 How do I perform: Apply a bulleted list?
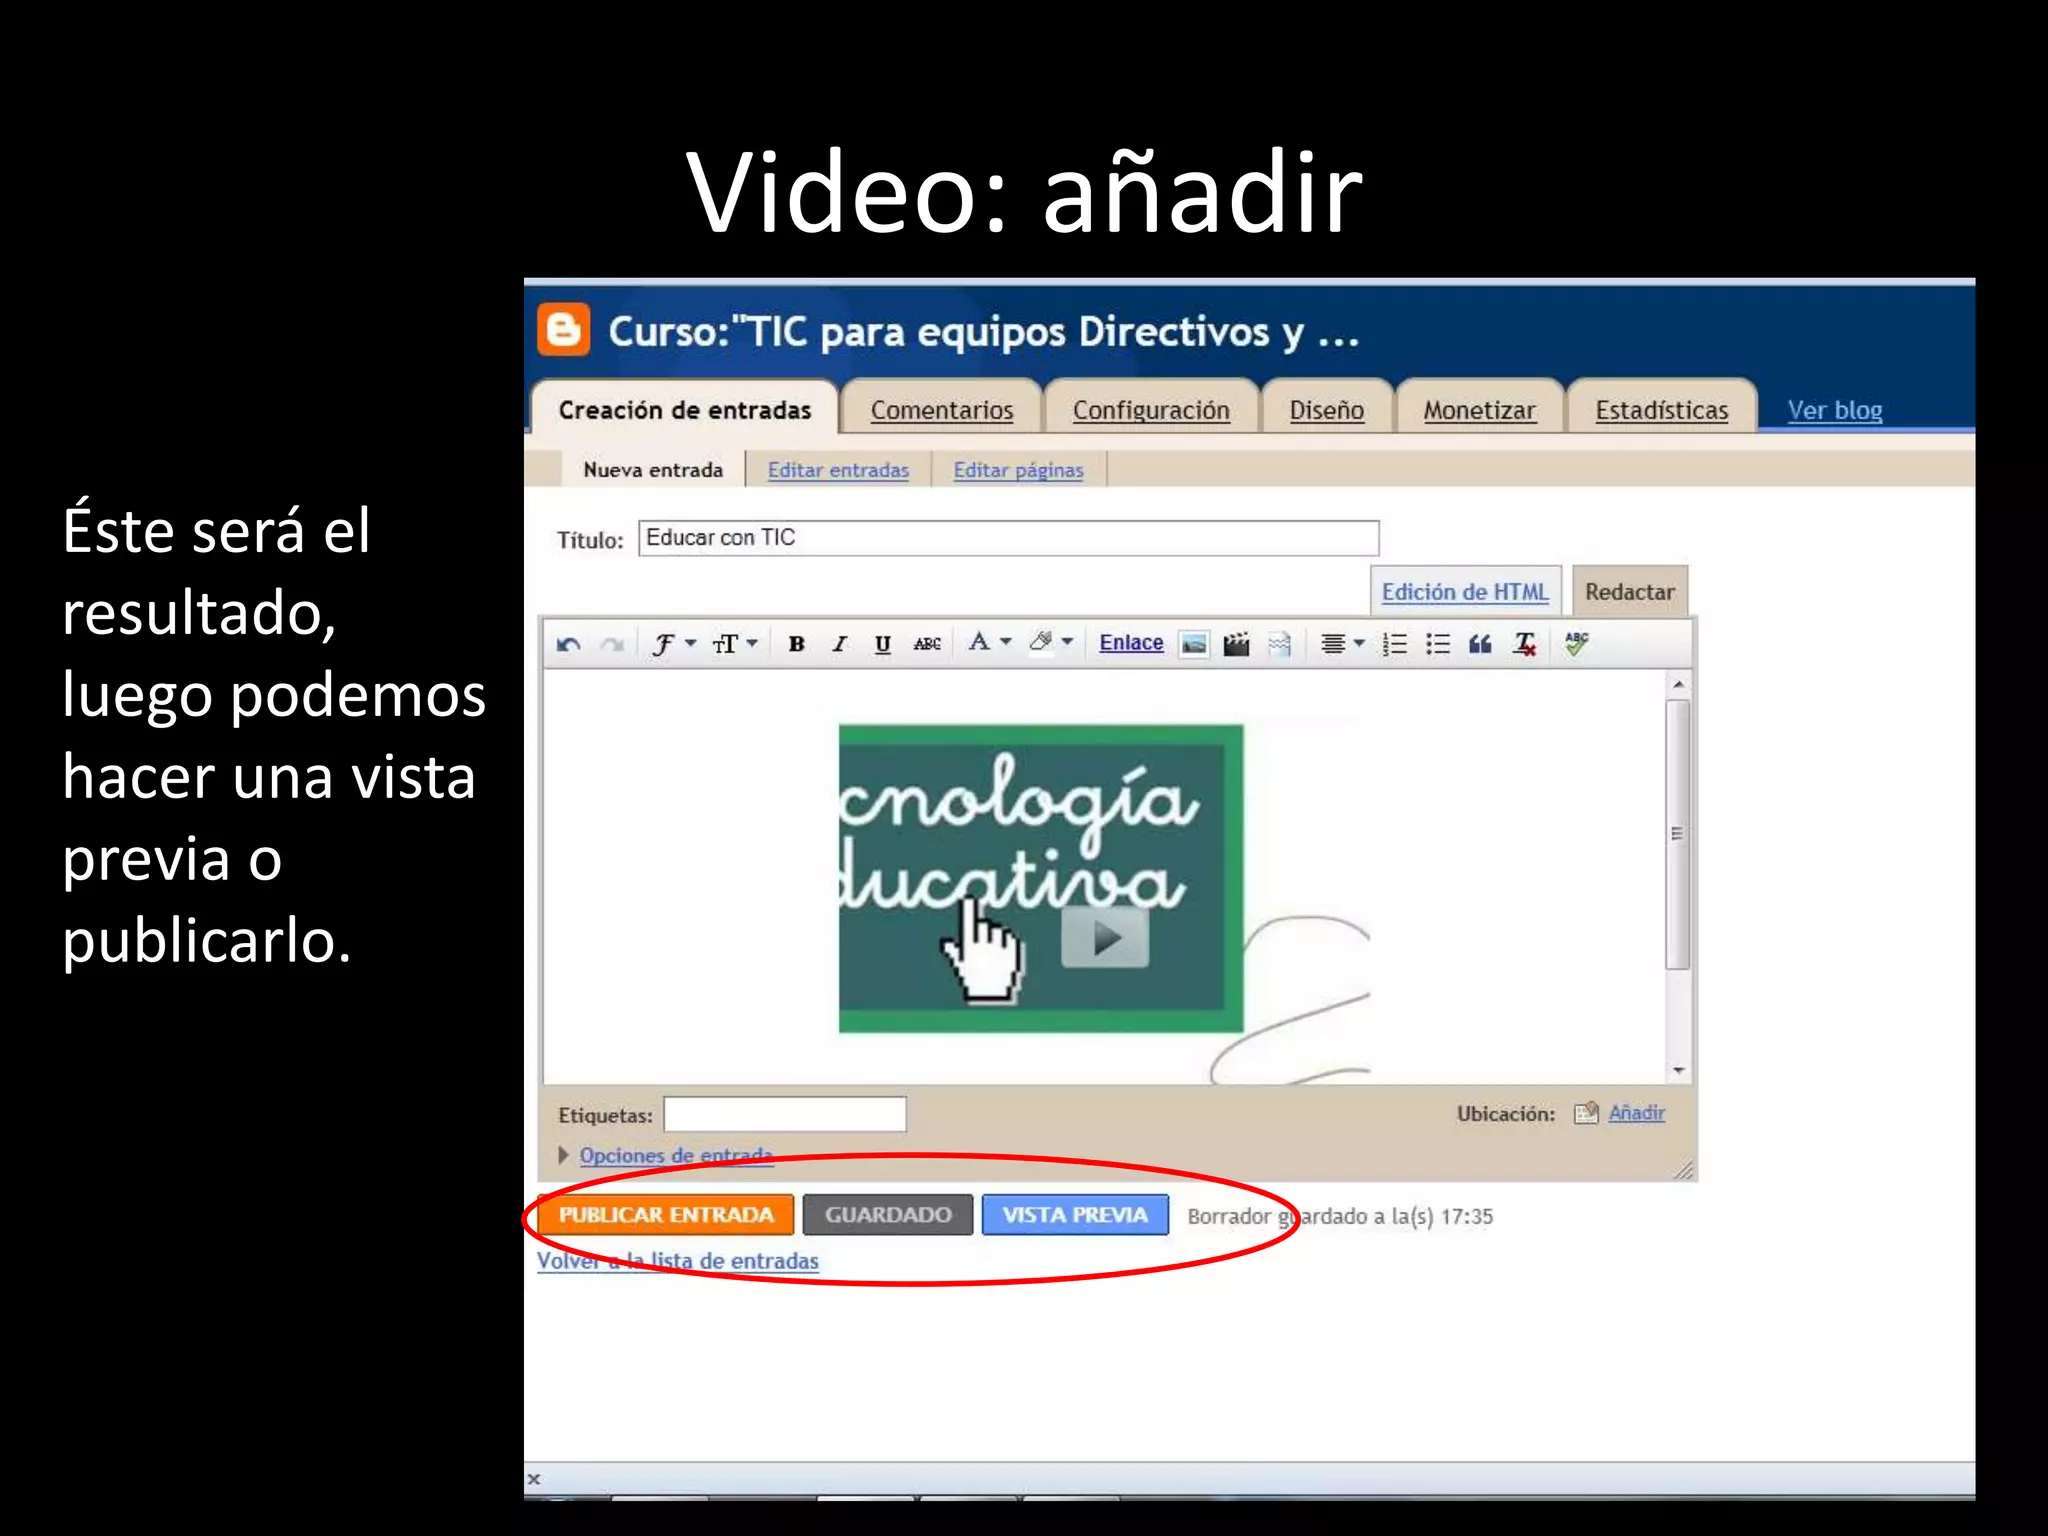[1437, 643]
